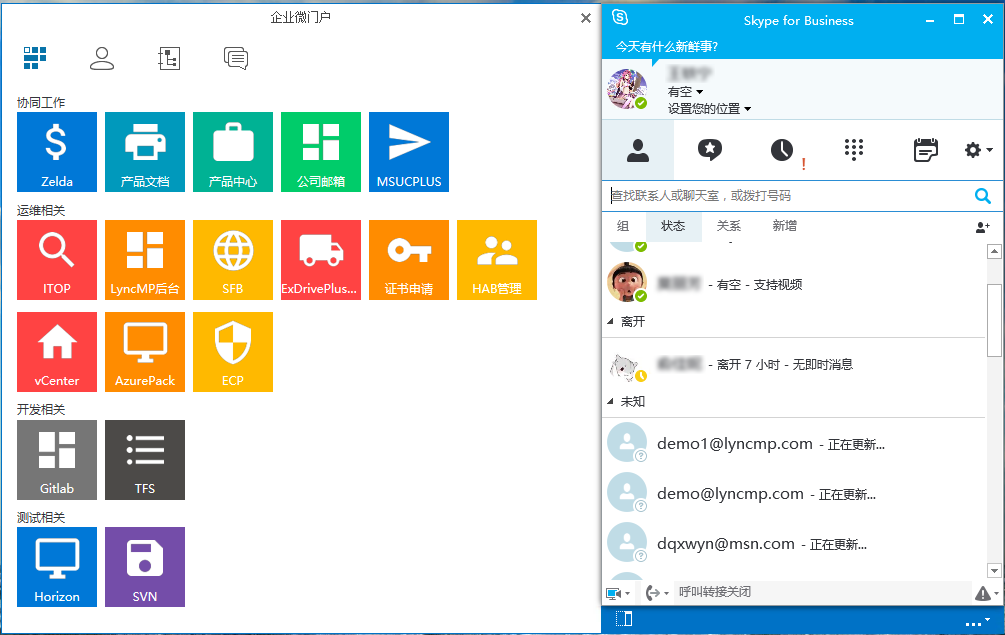The image size is (1005, 635).
Task: Open the Skype logo menu in title bar
Action: (620, 17)
